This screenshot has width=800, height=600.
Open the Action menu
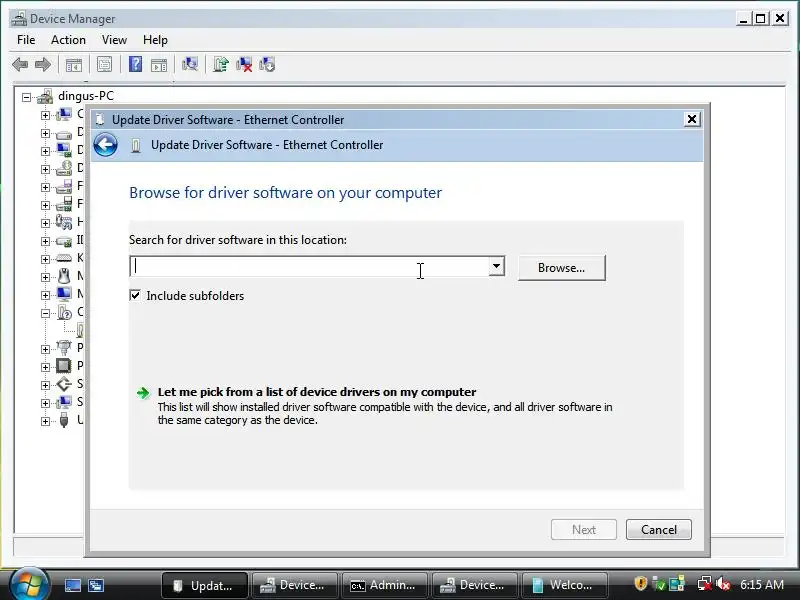68,40
